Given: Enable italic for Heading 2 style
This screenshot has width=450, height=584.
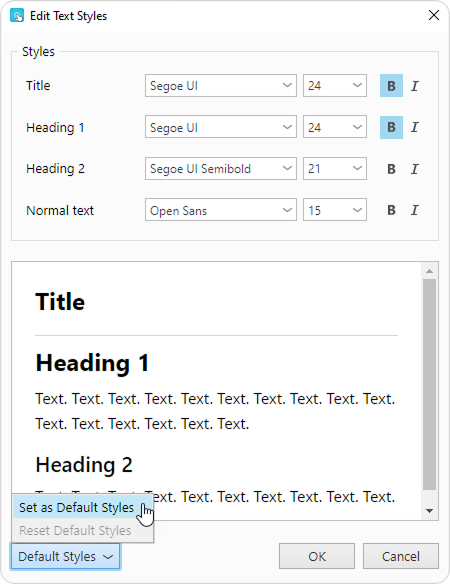Looking at the screenshot, I should point(415,169).
